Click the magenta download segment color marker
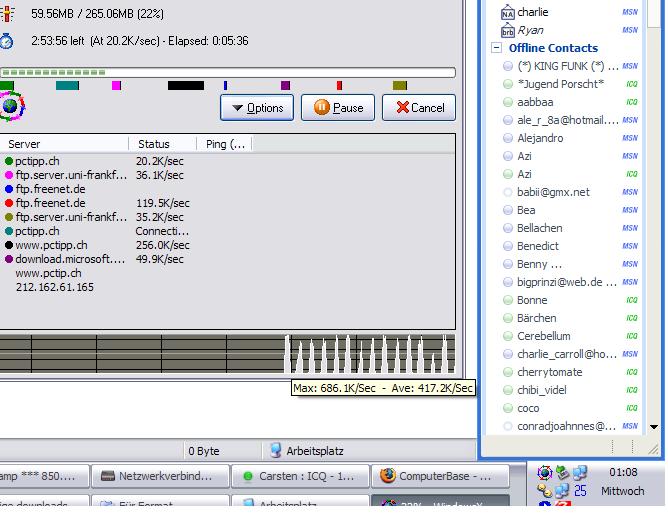This screenshot has width=668, height=519. 116,86
